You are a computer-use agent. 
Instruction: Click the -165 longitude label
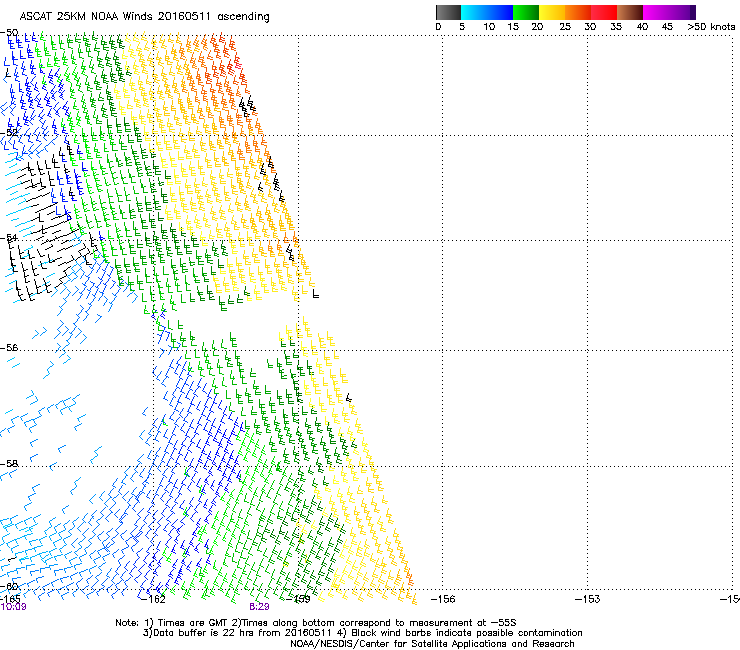click(x=10, y=599)
